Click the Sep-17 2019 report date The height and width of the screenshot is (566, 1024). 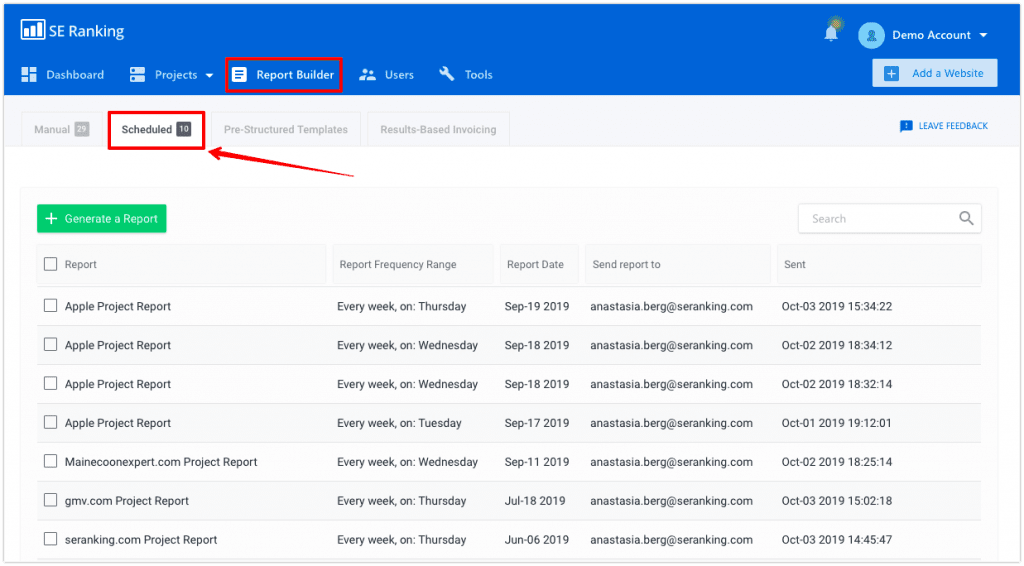click(537, 423)
